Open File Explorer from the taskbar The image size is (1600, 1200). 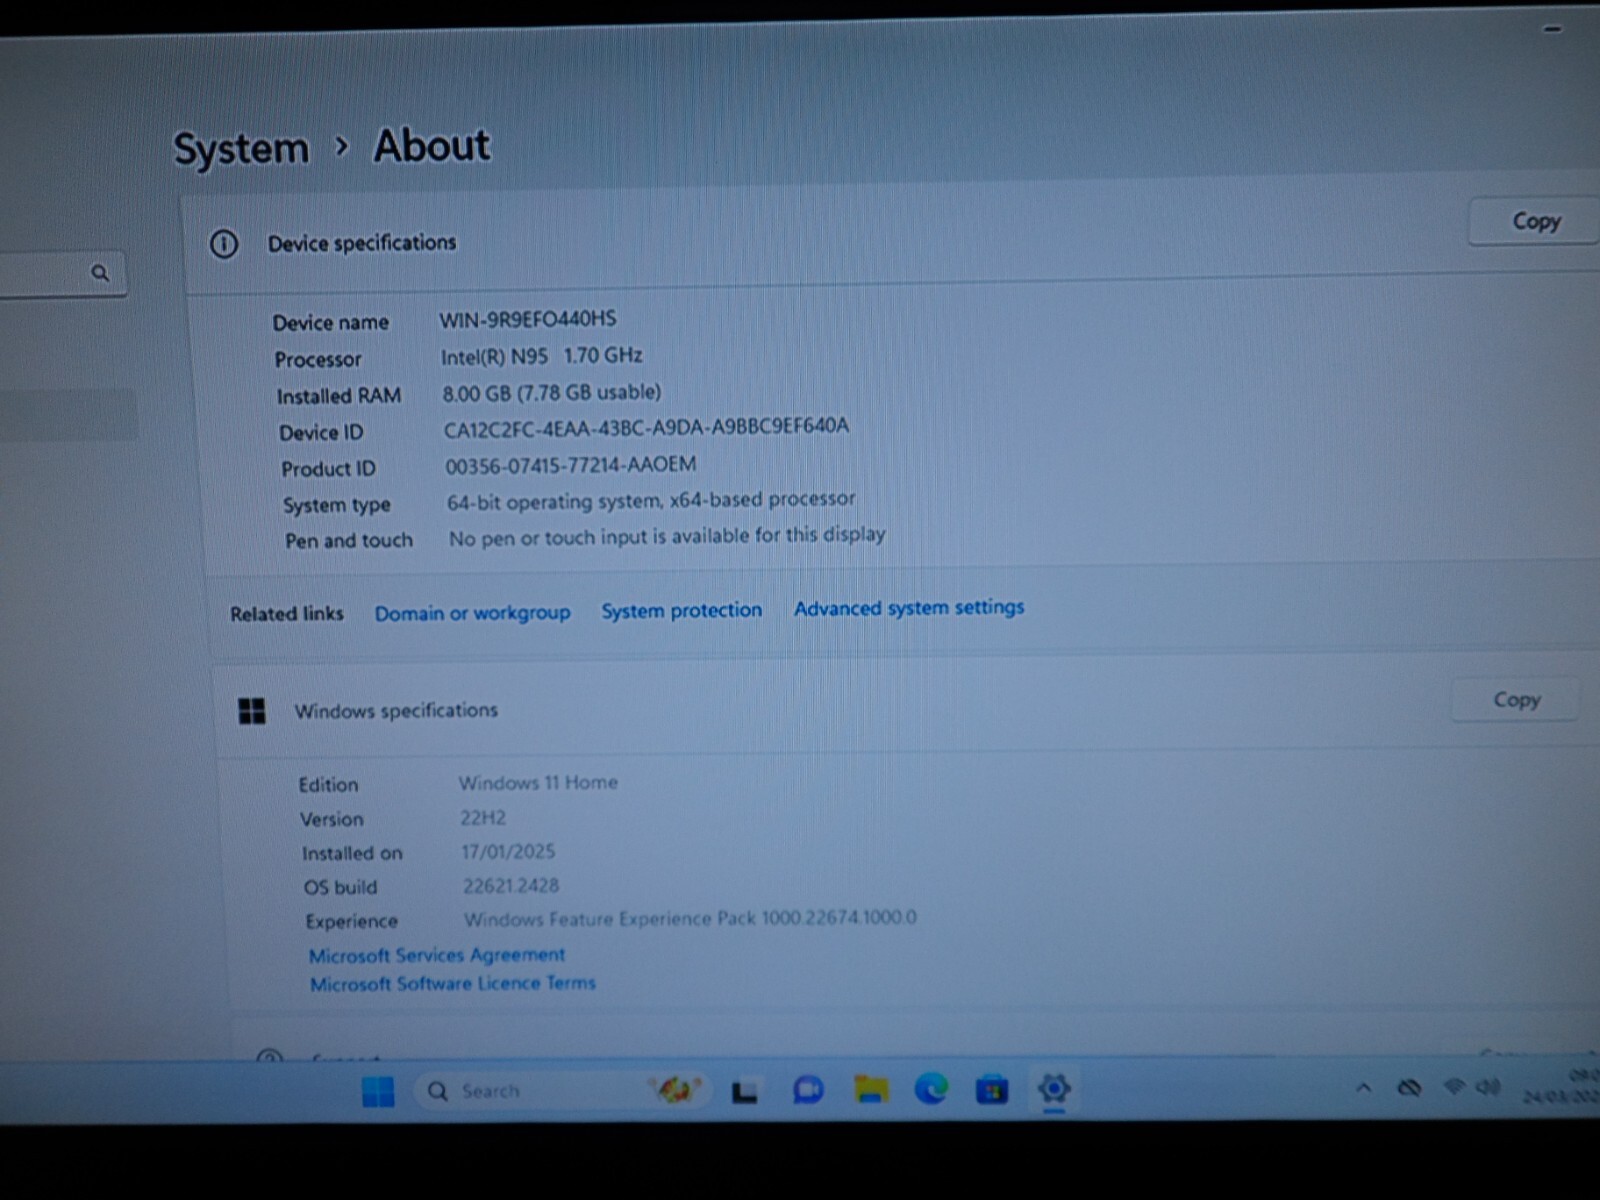point(871,1089)
